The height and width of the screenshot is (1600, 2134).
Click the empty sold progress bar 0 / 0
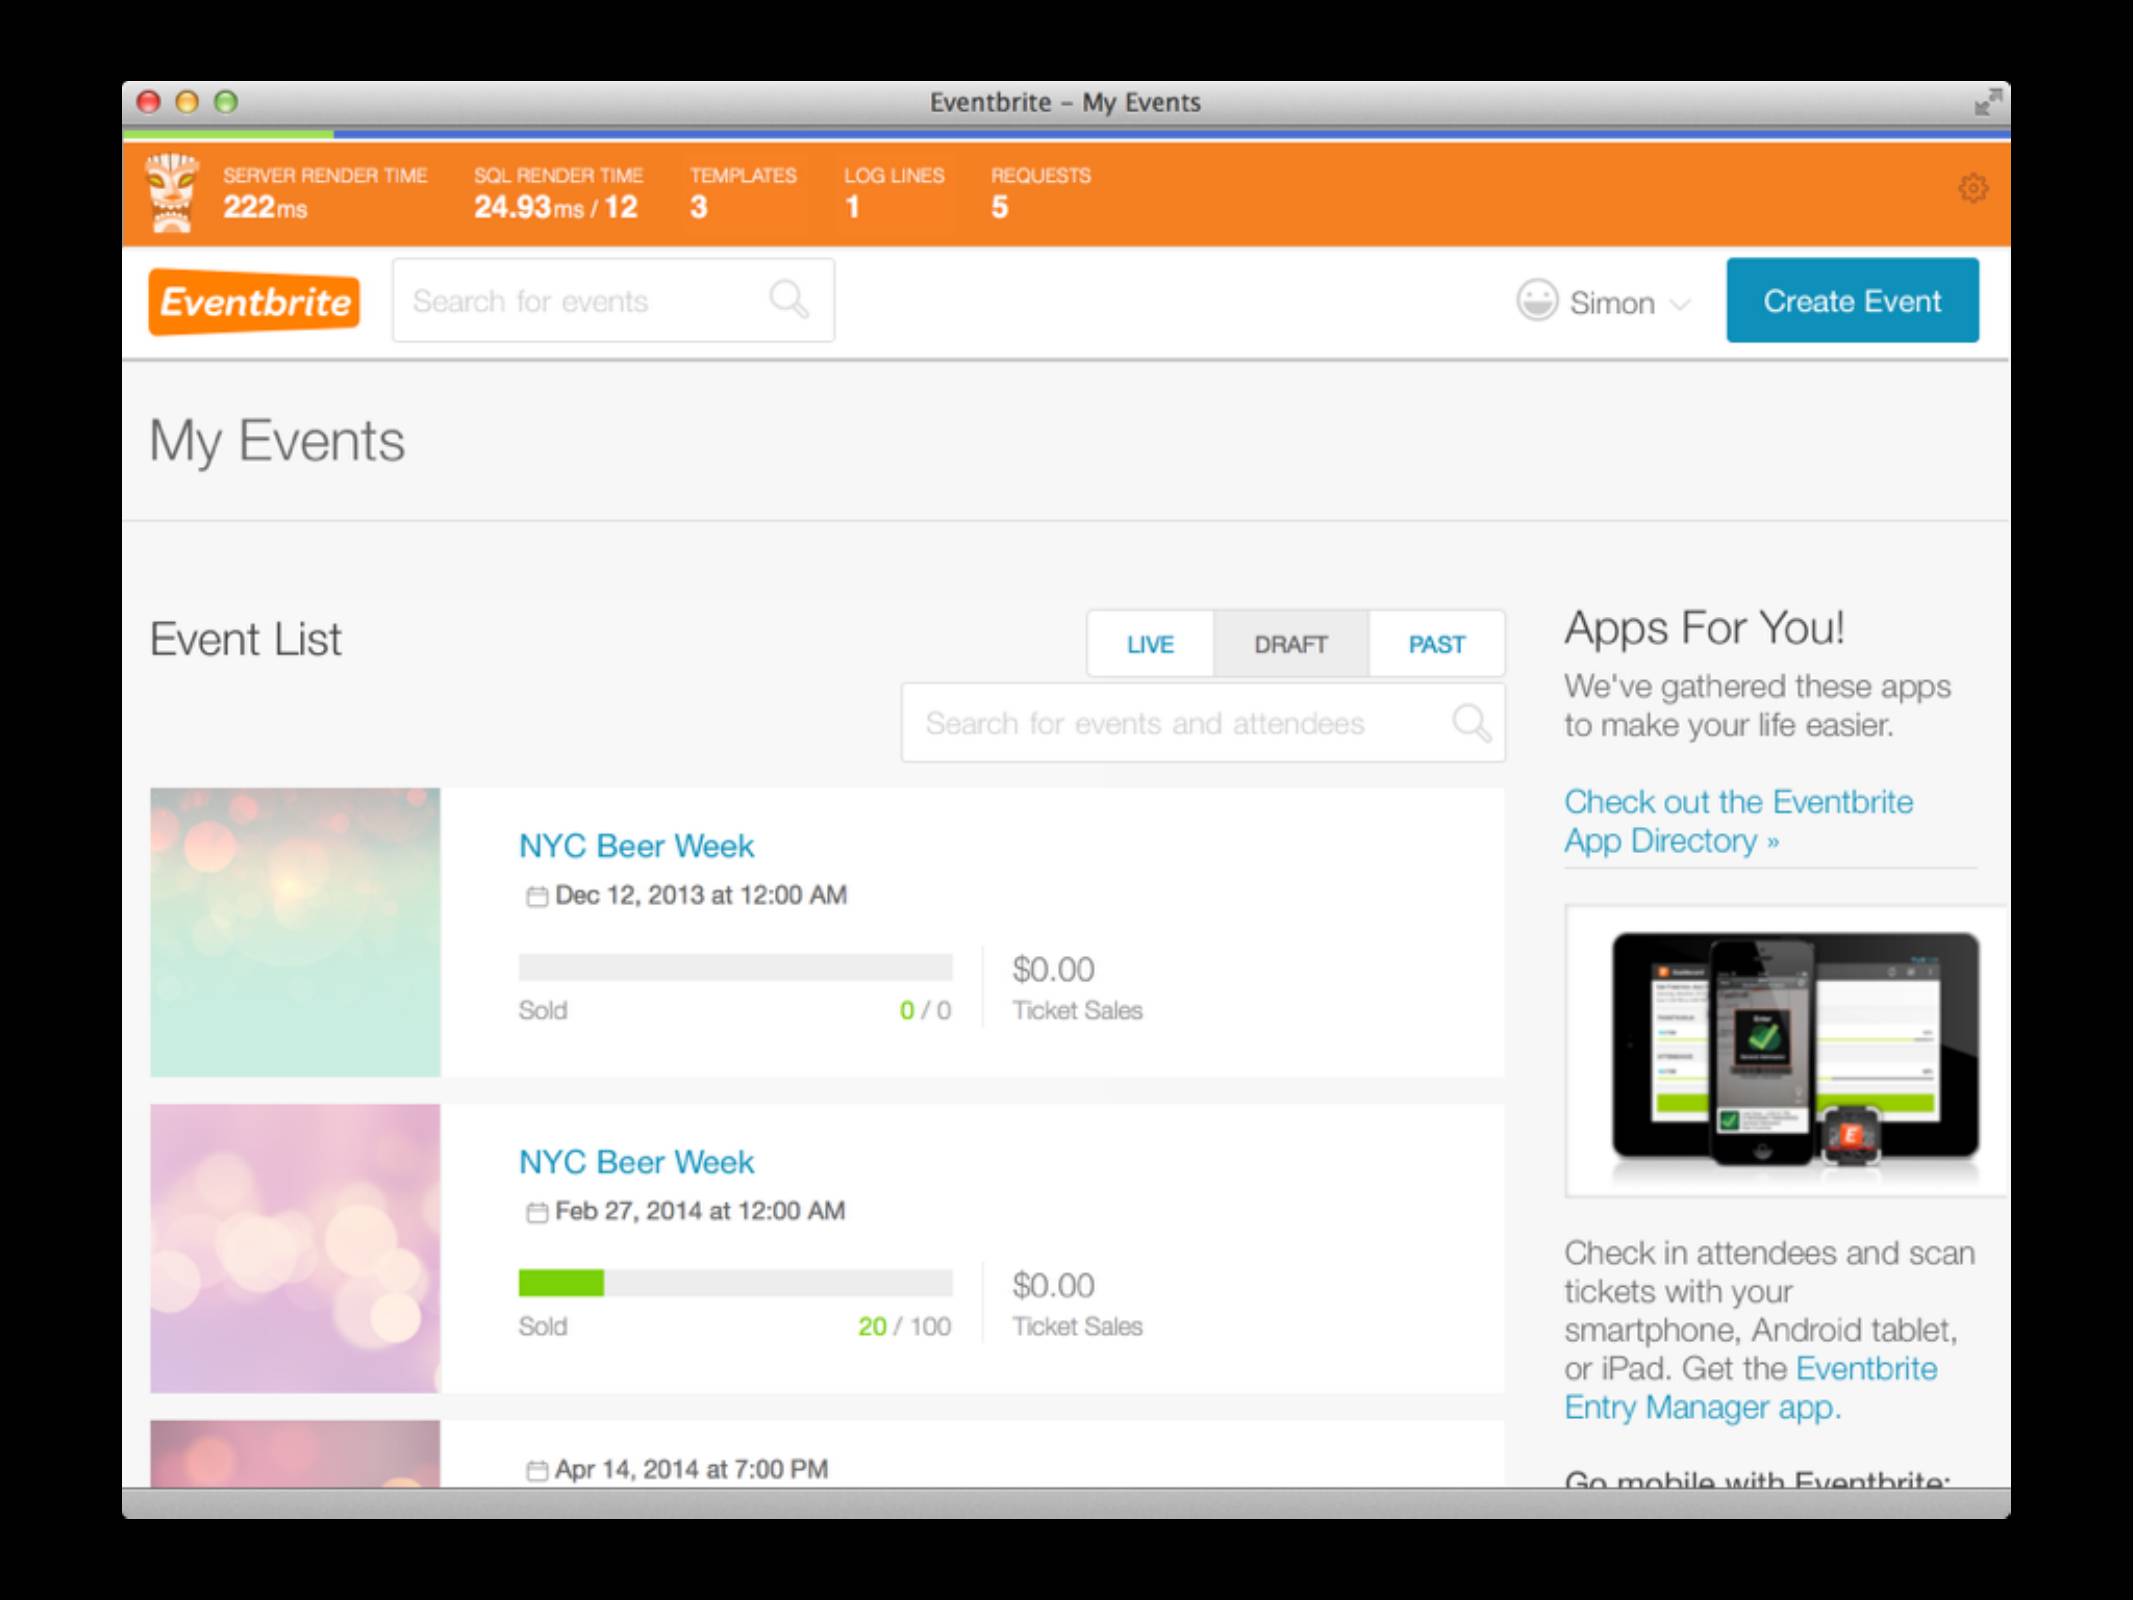pyautogui.click(x=735, y=967)
